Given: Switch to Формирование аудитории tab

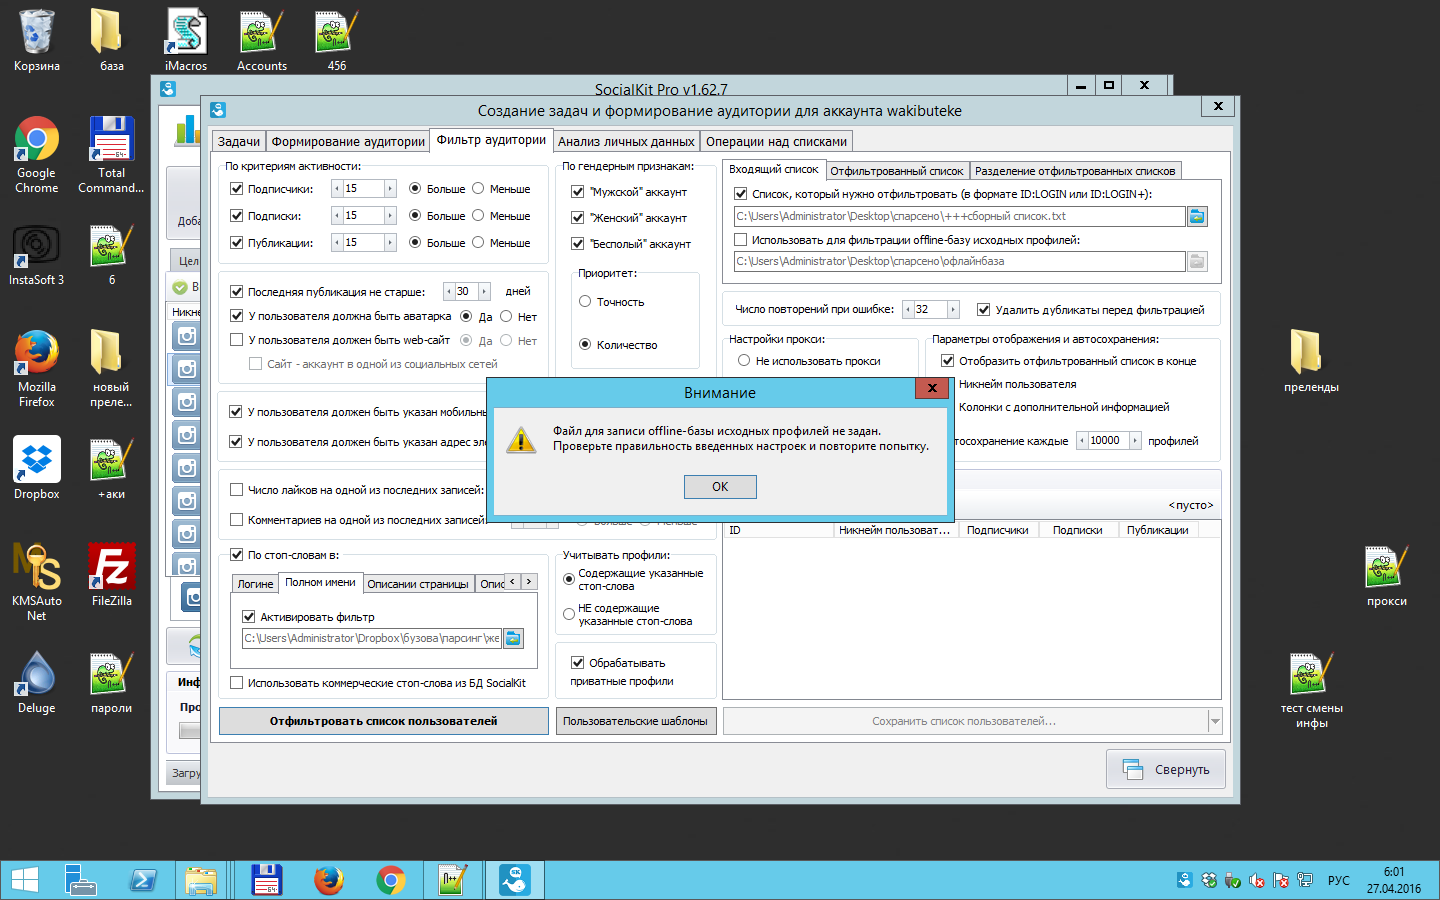Looking at the screenshot, I should 348,142.
